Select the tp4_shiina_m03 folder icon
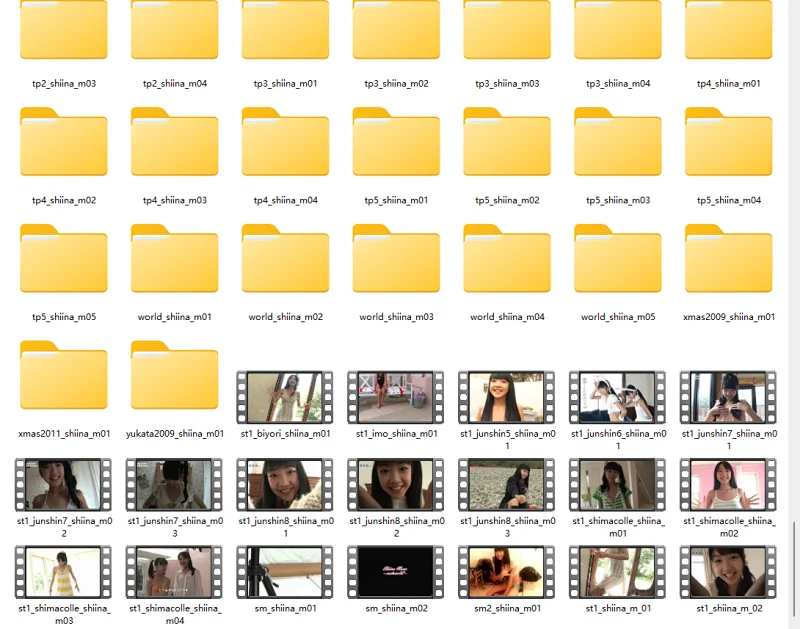Viewport: 800px width, 629px height. (x=174, y=141)
